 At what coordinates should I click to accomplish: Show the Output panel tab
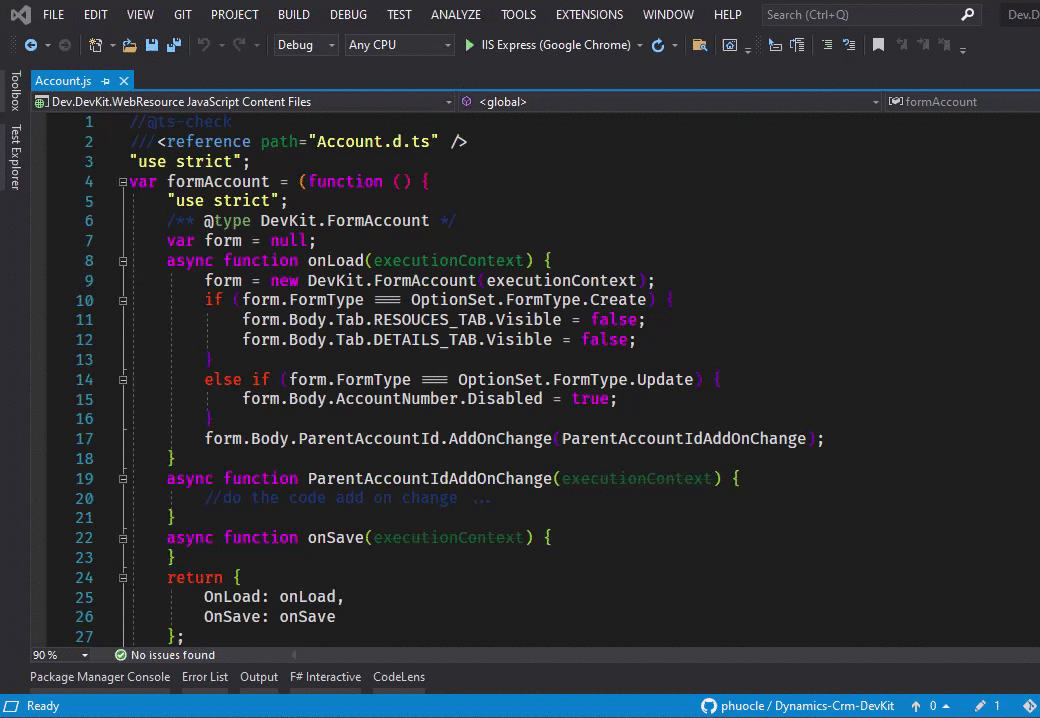pyautogui.click(x=259, y=677)
